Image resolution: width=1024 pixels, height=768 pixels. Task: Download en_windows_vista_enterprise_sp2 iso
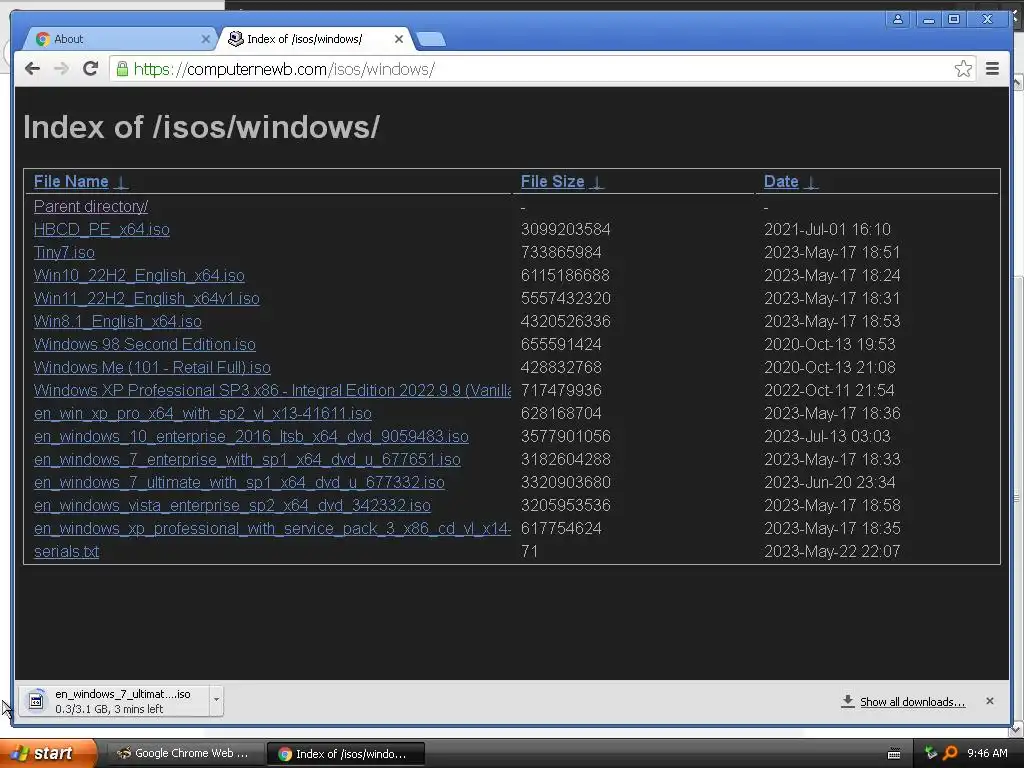(x=232, y=505)
